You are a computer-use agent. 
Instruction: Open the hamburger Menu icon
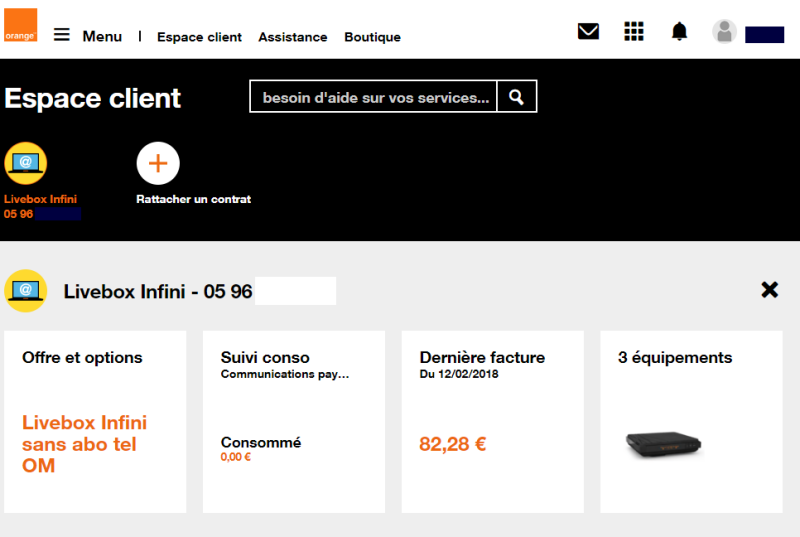point(62,35)
